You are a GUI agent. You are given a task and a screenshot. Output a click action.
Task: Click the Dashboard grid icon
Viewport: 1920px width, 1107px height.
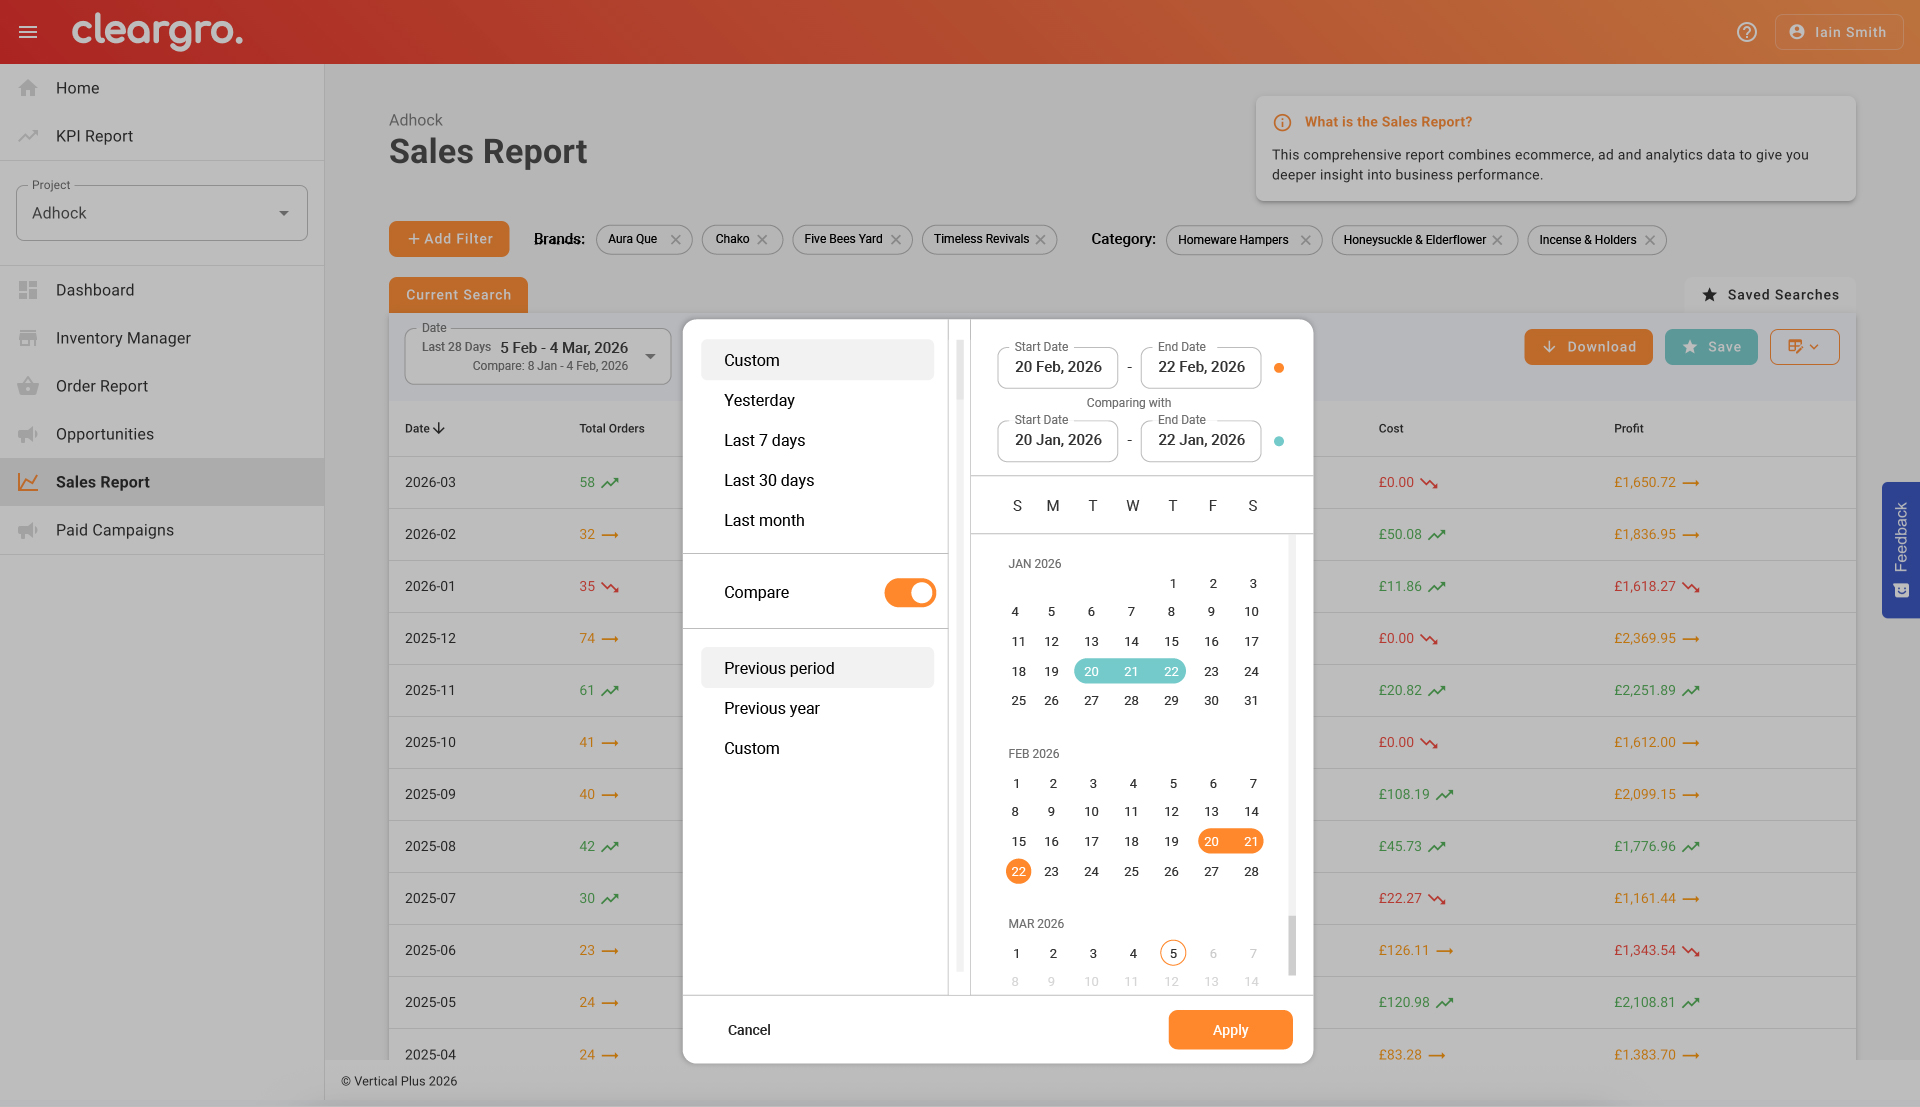pos(28,290)
